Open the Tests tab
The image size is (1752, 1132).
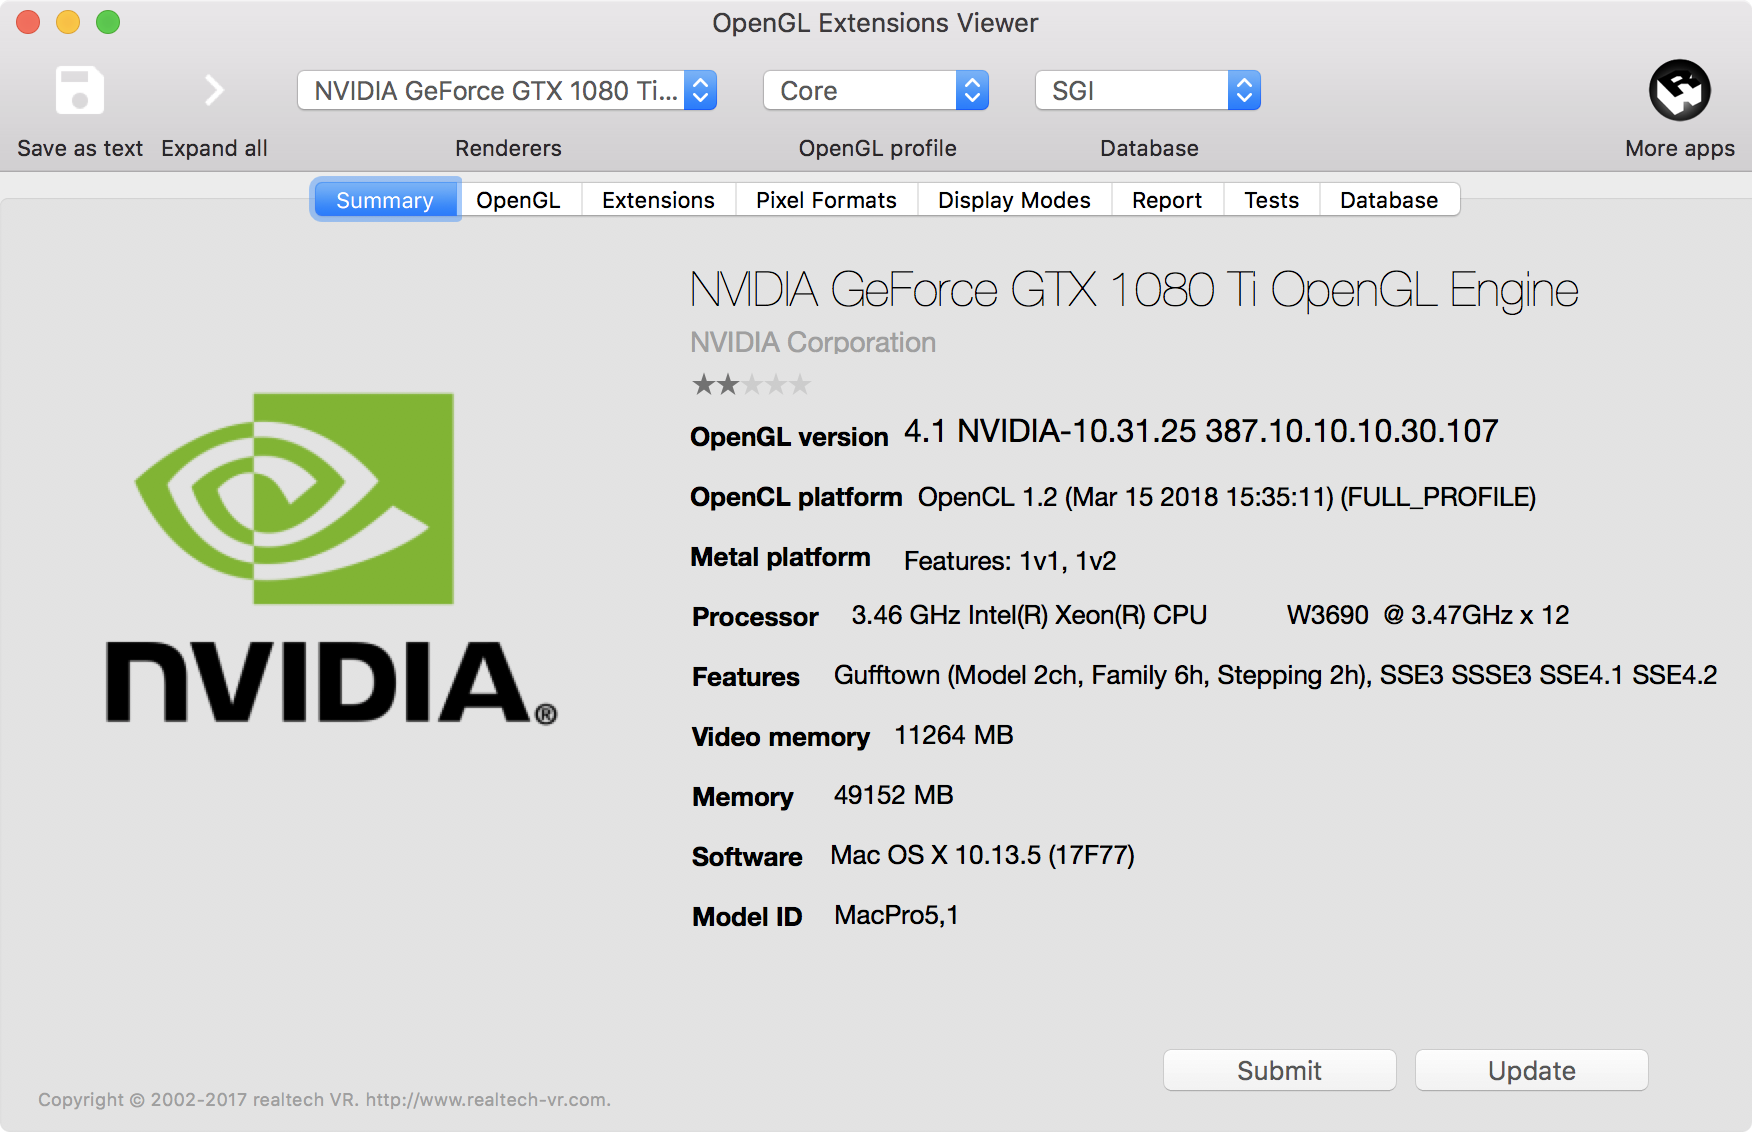(x=1271, y=200)
